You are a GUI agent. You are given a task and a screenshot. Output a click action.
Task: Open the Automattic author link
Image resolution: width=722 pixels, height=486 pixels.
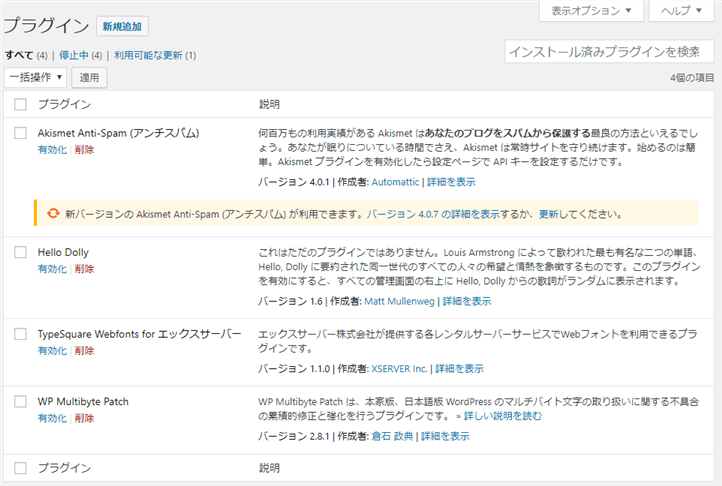click(x=395, y=182)
